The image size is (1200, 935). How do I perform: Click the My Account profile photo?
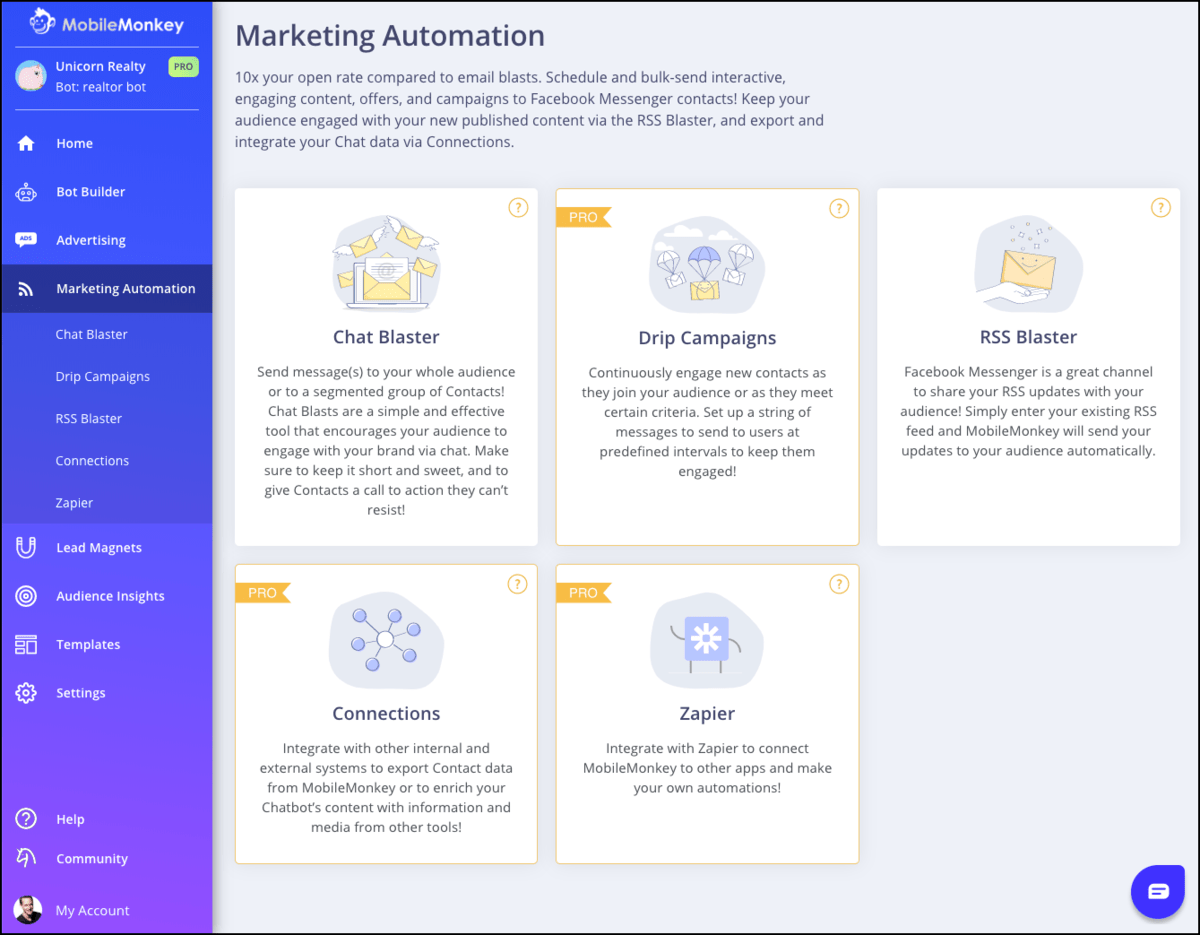[x=28, y=910]
